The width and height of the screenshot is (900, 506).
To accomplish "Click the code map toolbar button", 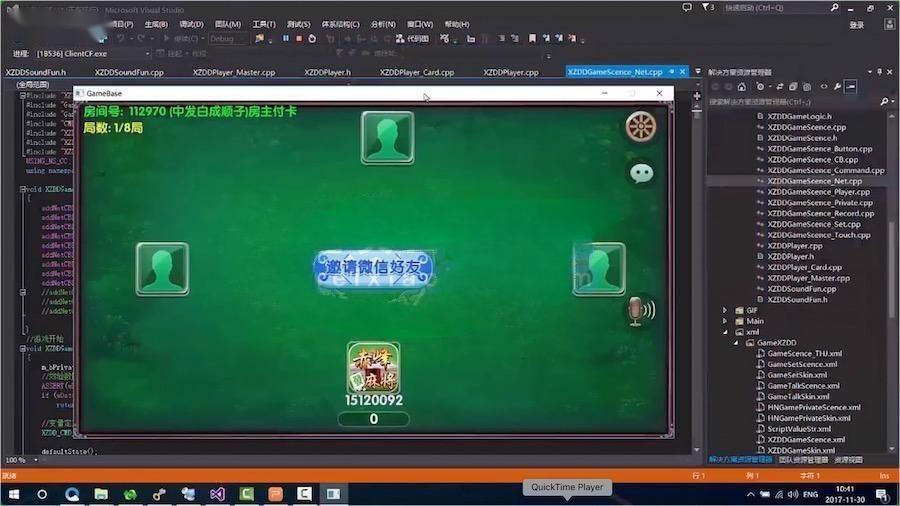I will click(x=412, y=38).
